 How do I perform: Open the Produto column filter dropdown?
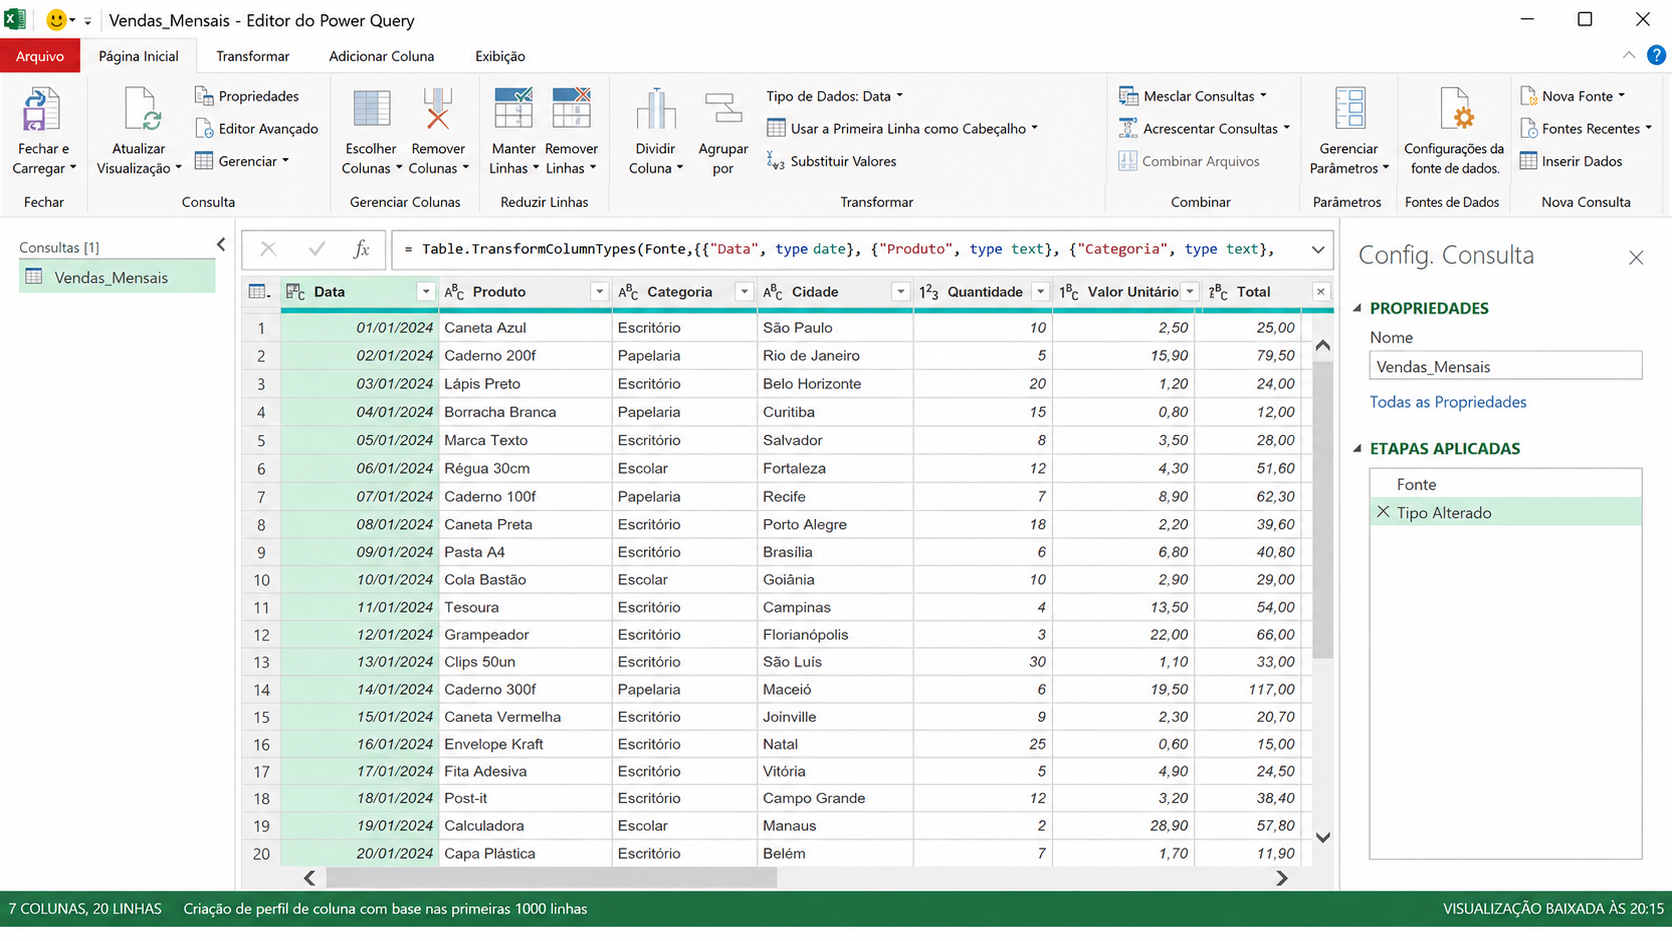coord(599,292)
